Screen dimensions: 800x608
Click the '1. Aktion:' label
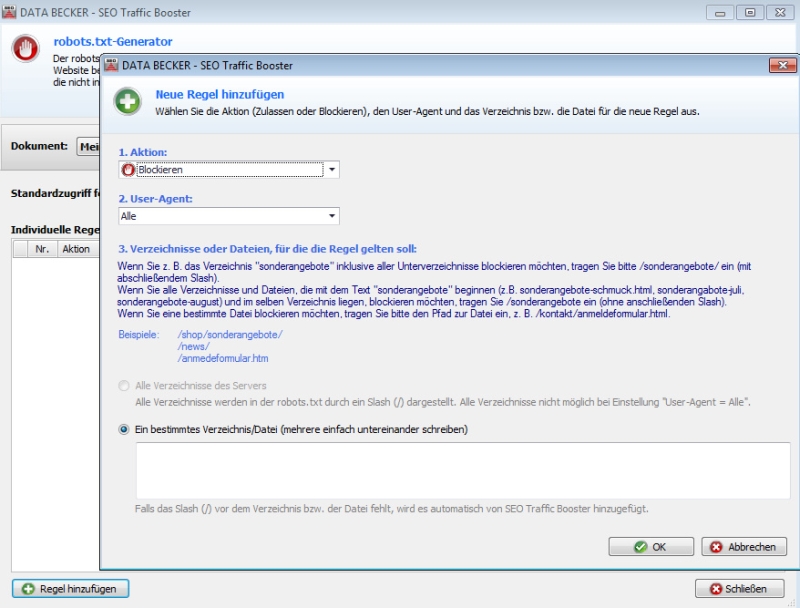tap(142, 152)
